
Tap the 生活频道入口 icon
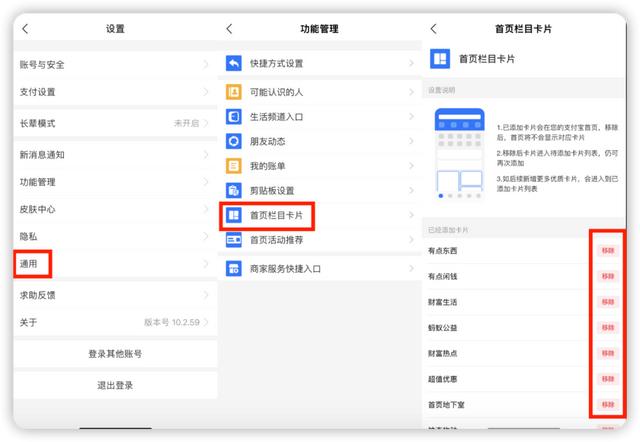point(233,117)
